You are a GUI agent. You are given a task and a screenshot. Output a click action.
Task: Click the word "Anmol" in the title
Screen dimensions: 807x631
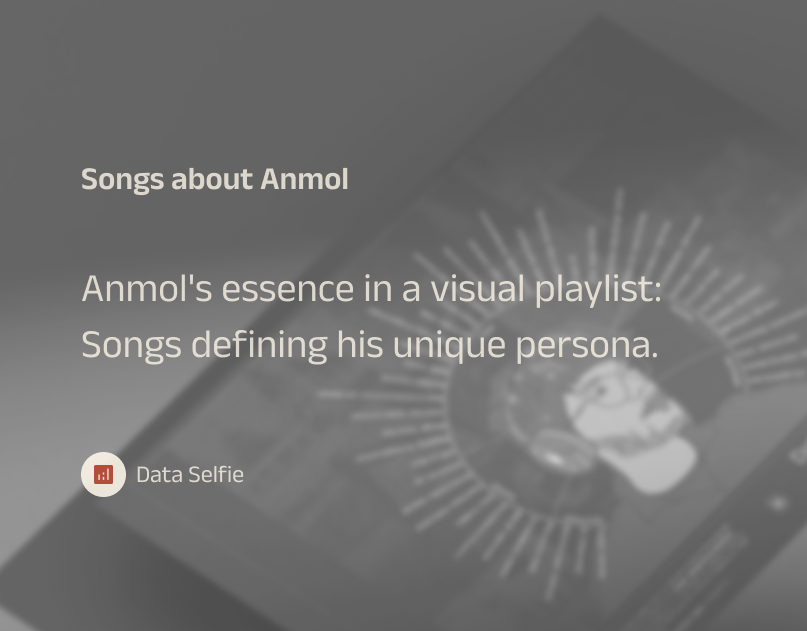click(304, 179)
